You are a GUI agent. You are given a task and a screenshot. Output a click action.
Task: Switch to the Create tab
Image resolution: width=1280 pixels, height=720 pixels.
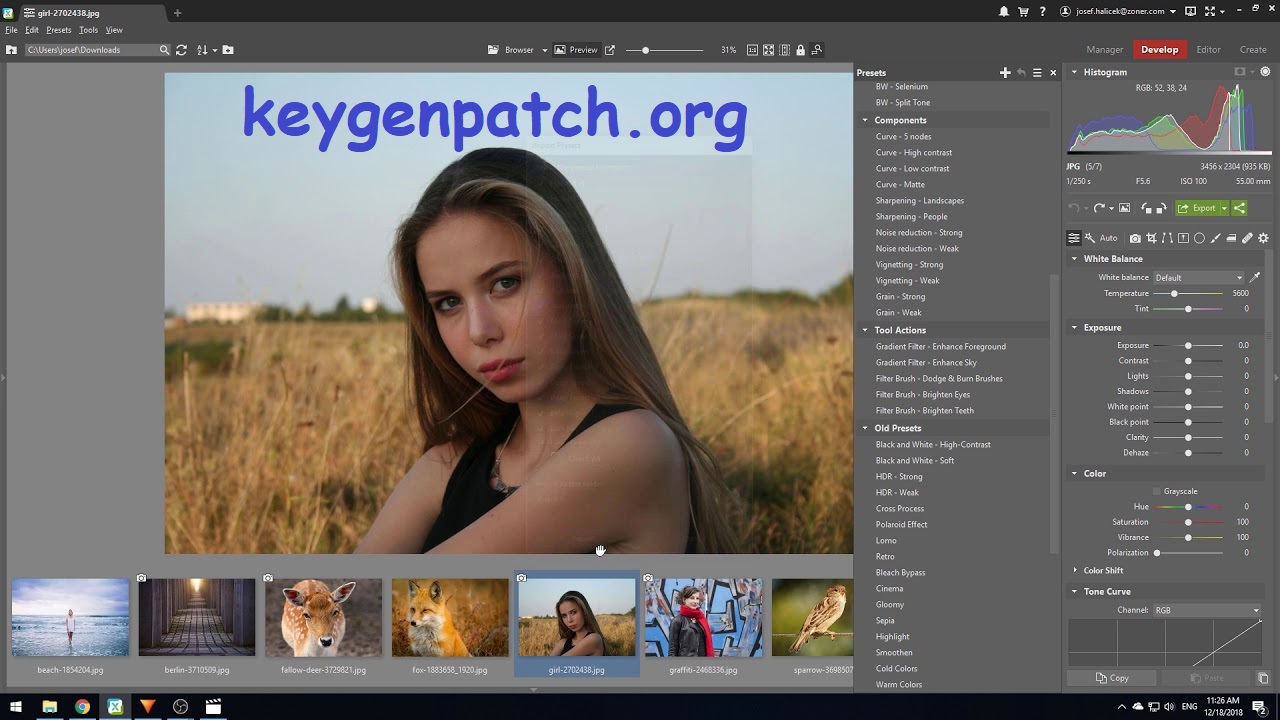pyautogui.click(x=1253, y=50)
